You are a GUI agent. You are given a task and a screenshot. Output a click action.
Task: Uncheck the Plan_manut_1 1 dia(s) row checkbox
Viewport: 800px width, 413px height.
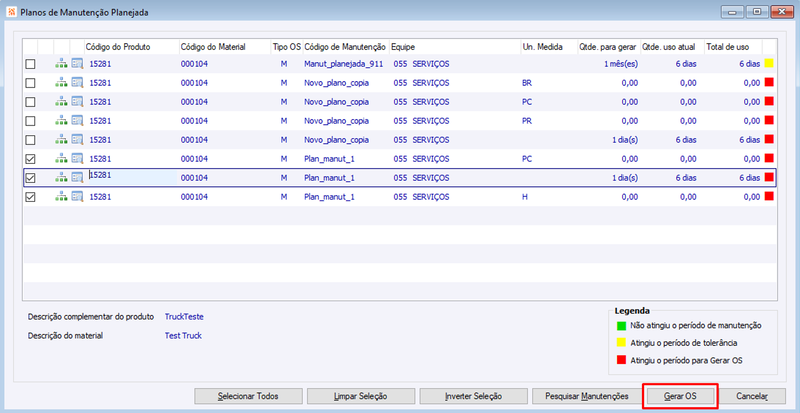[x=31, y=178]
